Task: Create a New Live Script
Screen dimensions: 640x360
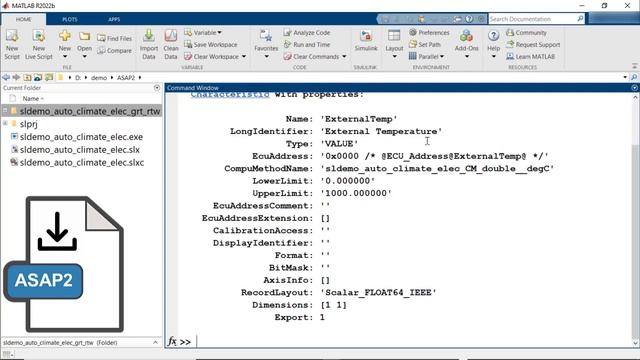Action: [39, 44]
